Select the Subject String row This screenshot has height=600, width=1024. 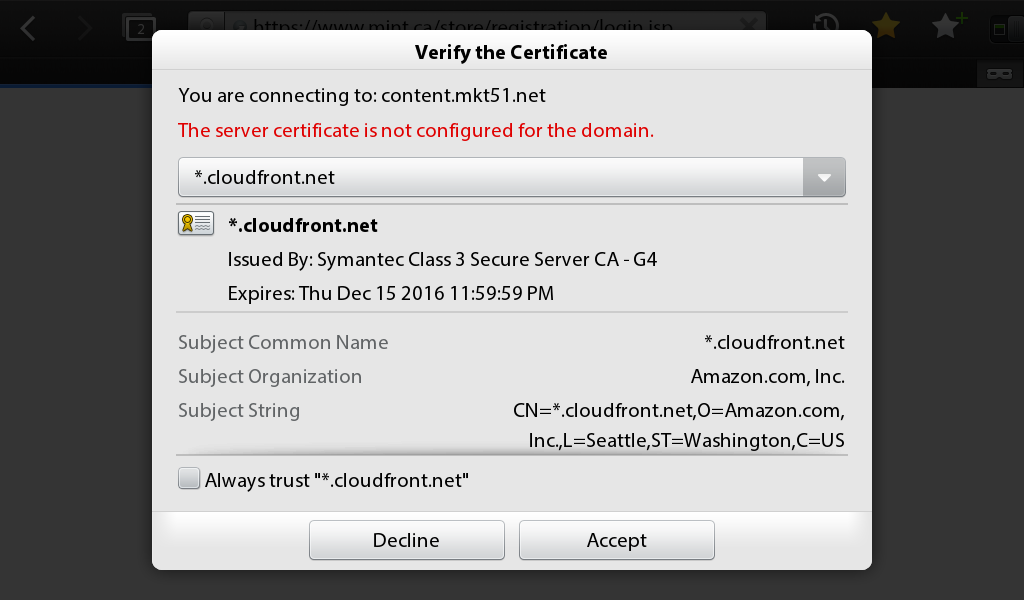pos(511,424)
